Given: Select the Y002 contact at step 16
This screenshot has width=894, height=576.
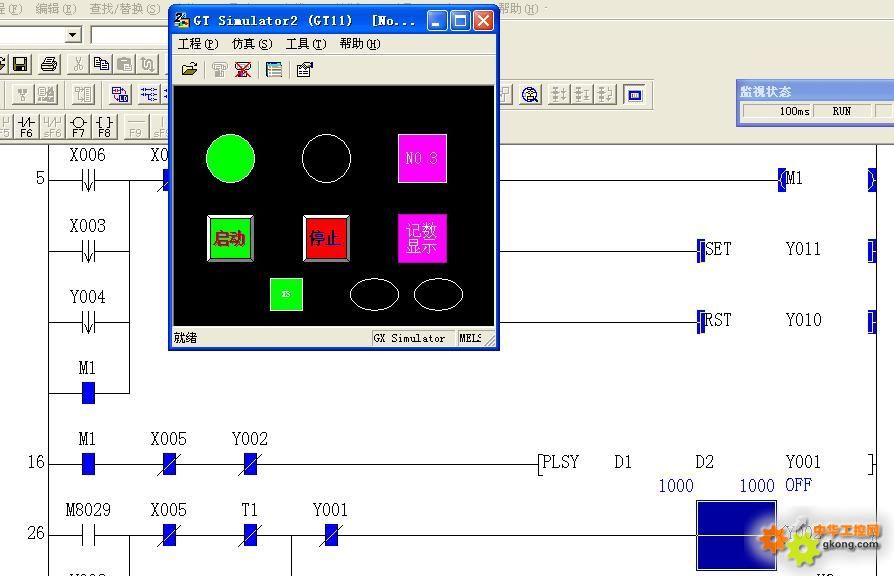Looking at the screenshot, I should tap(250, 464).
